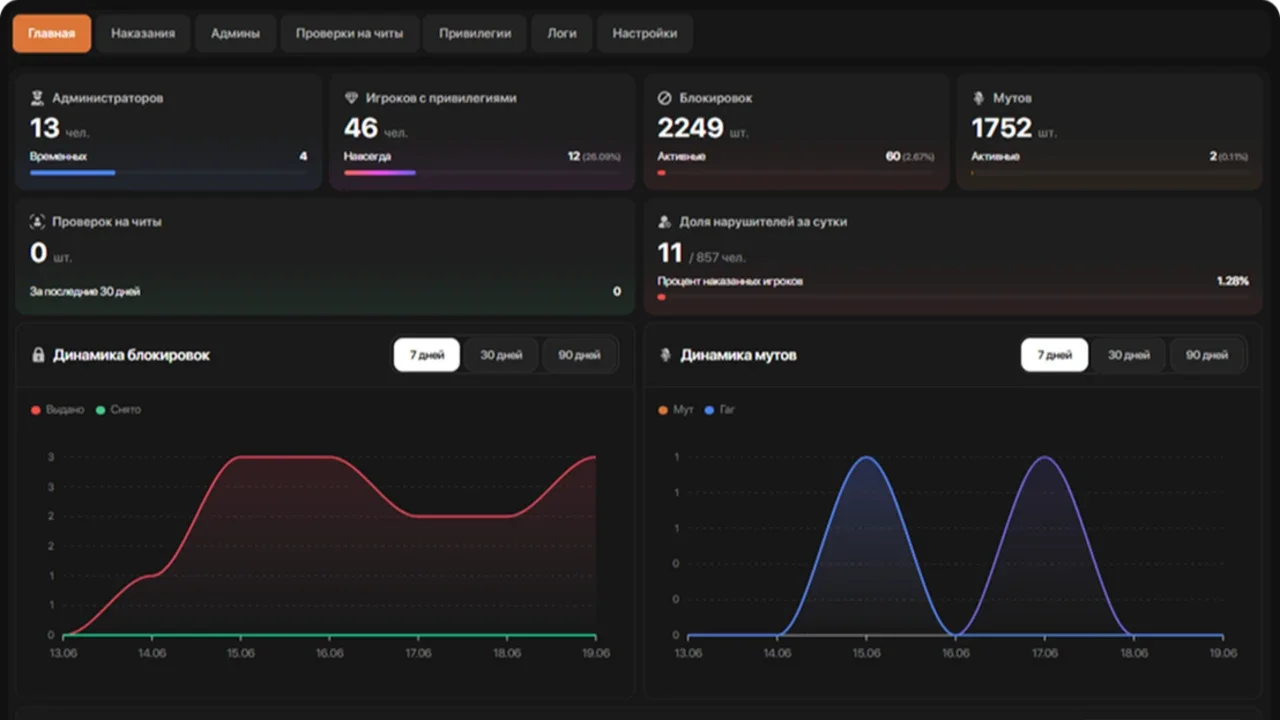Toggle the Мут legend series
This screenshot has height=720, width=1280.
676,410
